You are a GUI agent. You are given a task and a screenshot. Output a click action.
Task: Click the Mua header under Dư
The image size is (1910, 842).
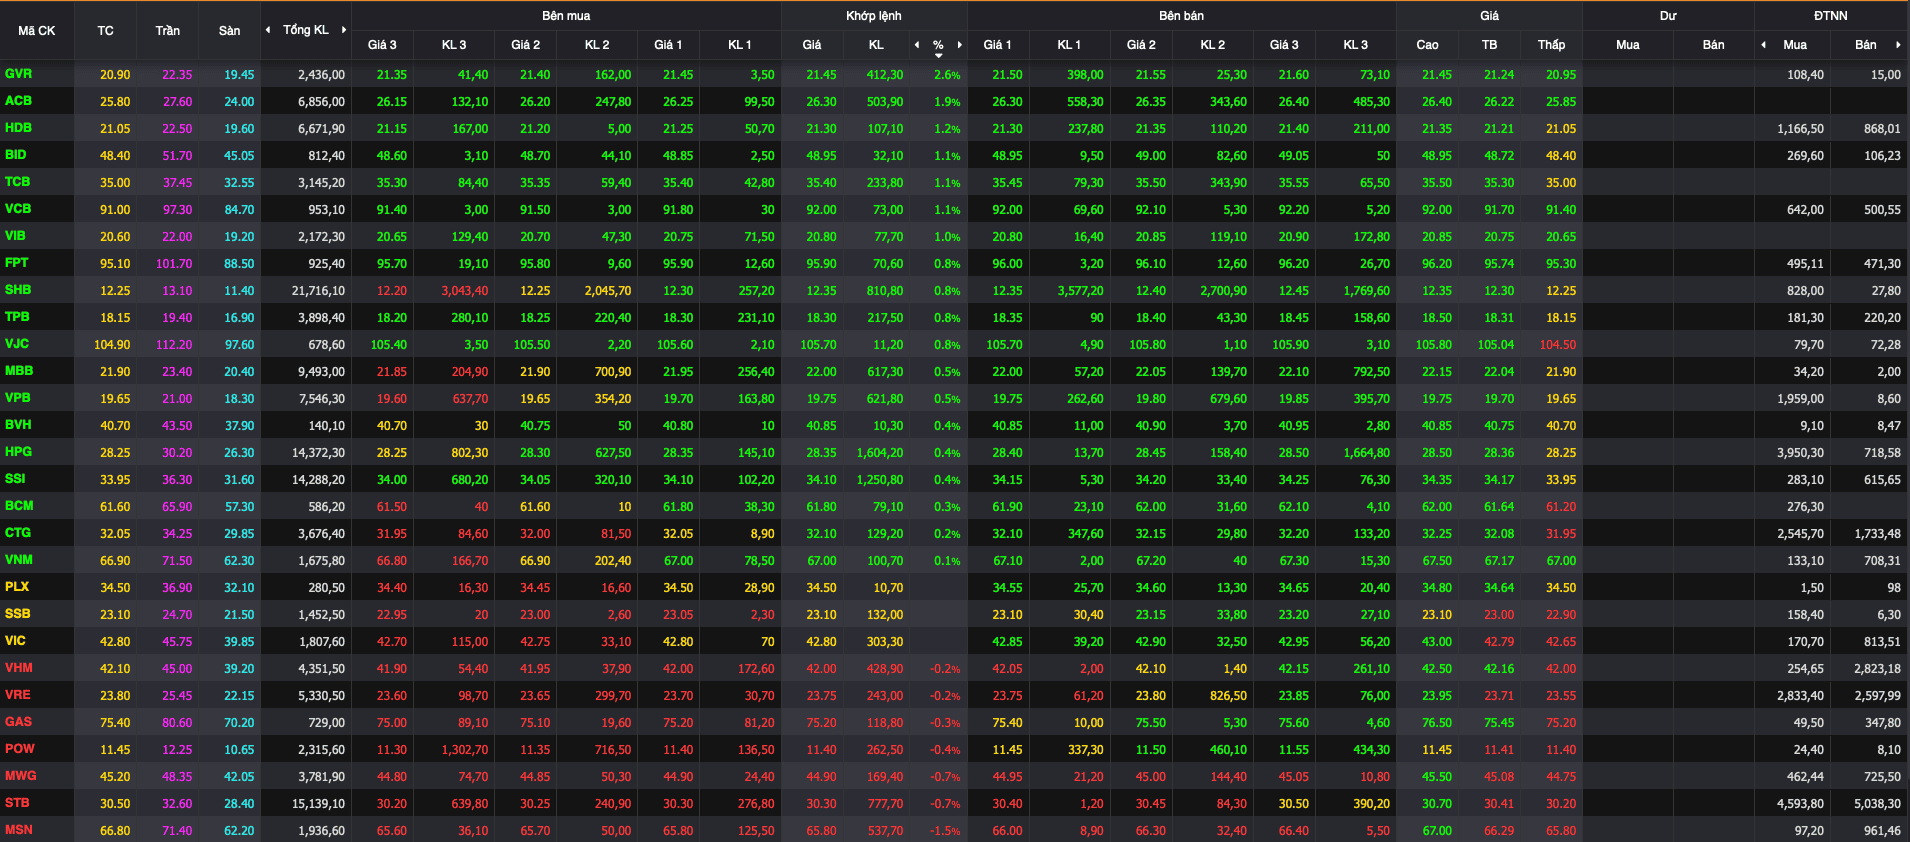(x=1628, y=45)
